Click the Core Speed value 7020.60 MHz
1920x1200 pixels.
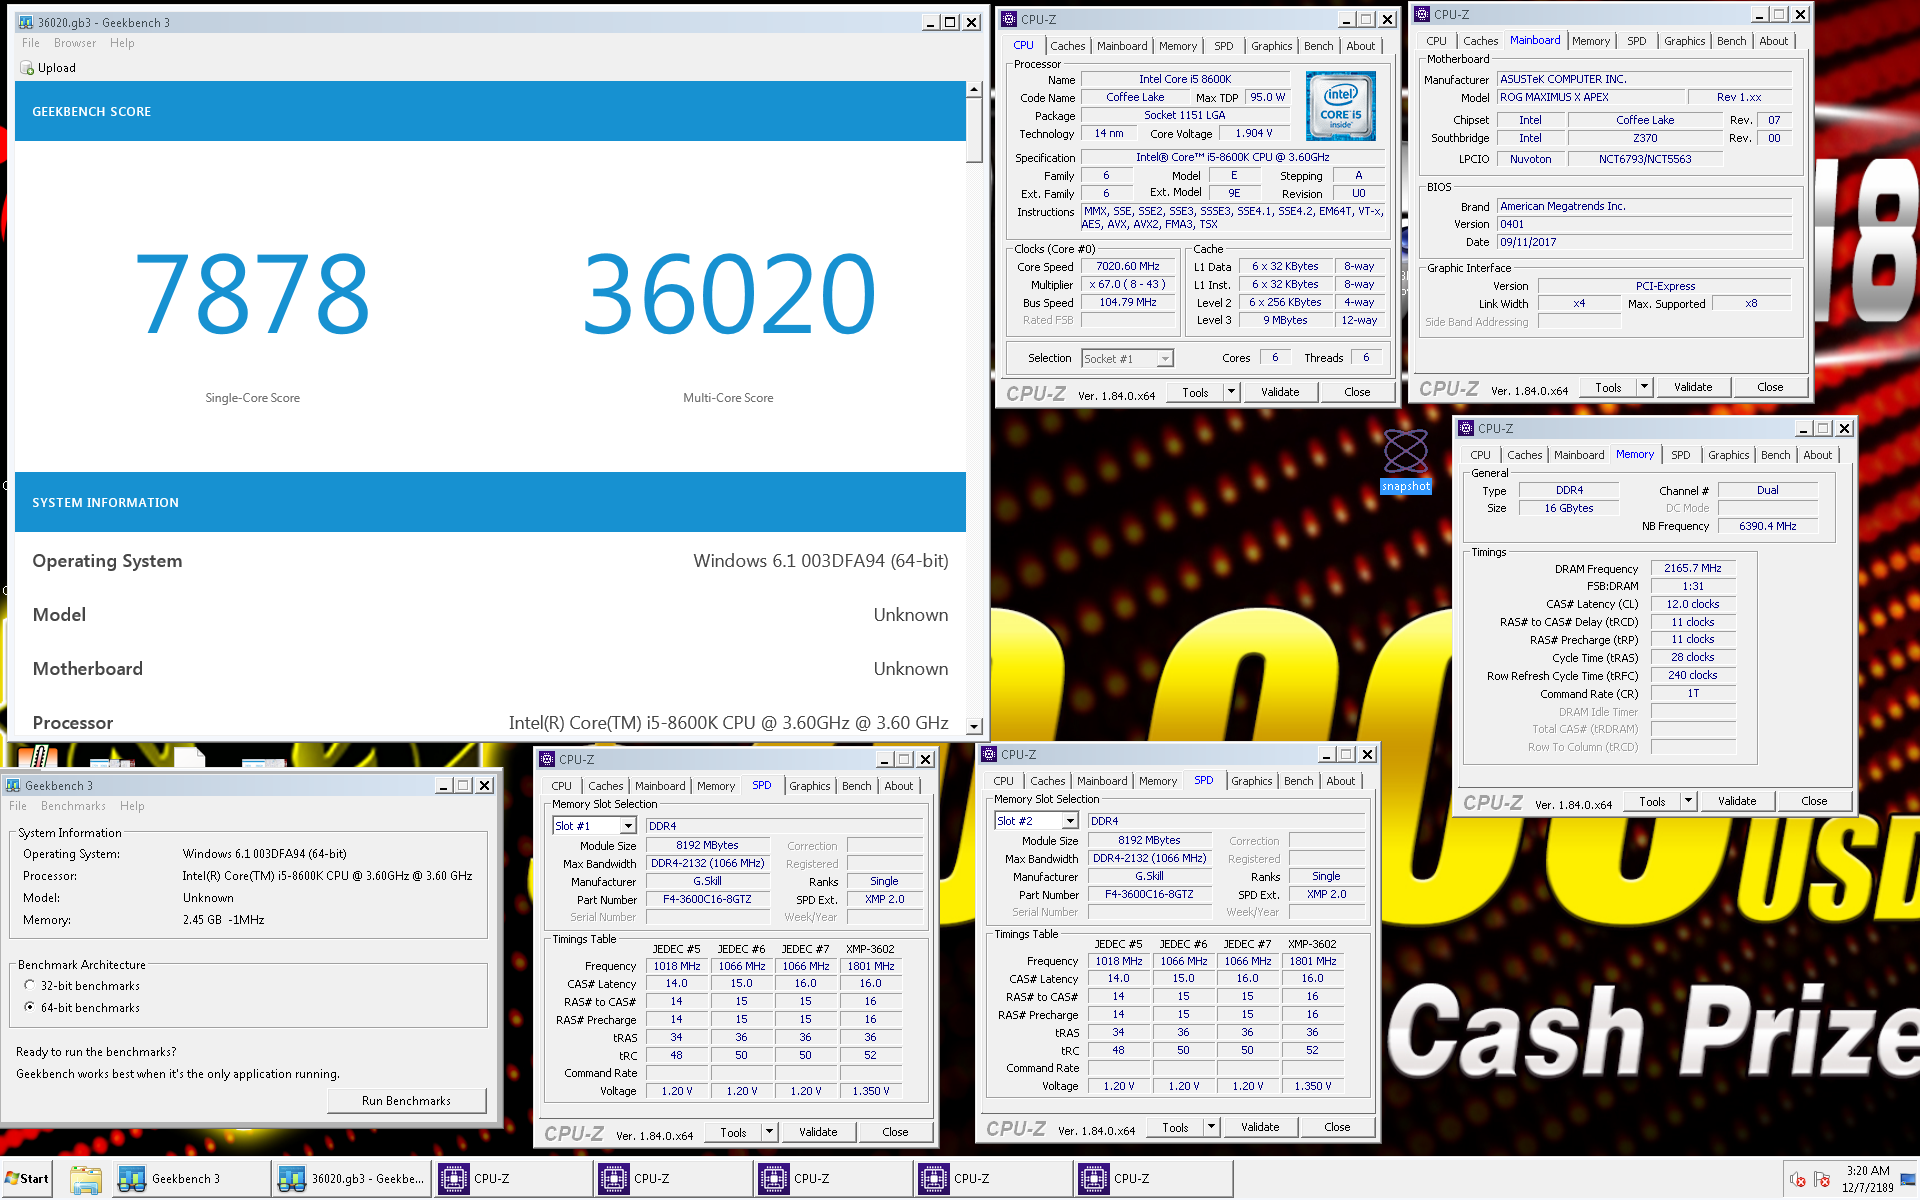(1128, 267)
